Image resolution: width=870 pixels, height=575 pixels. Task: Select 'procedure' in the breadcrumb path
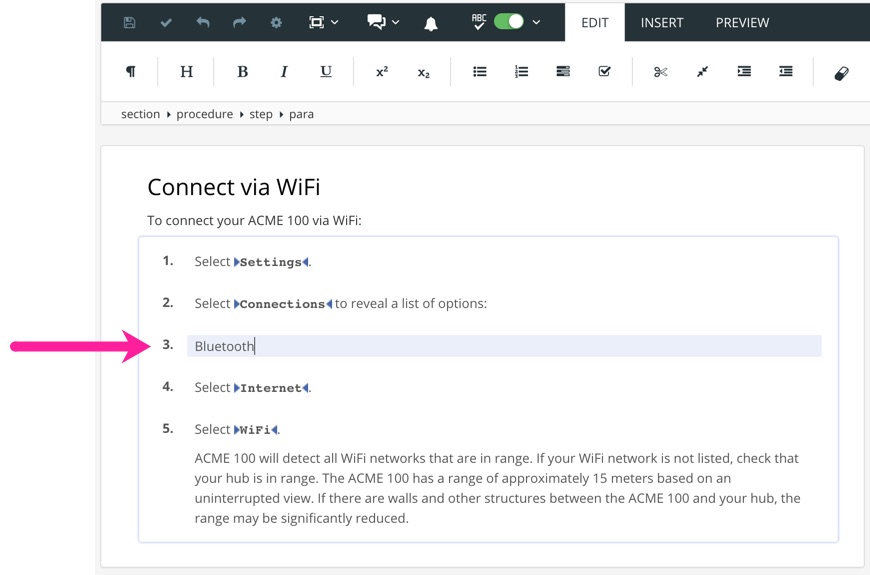tap(204, 114)
